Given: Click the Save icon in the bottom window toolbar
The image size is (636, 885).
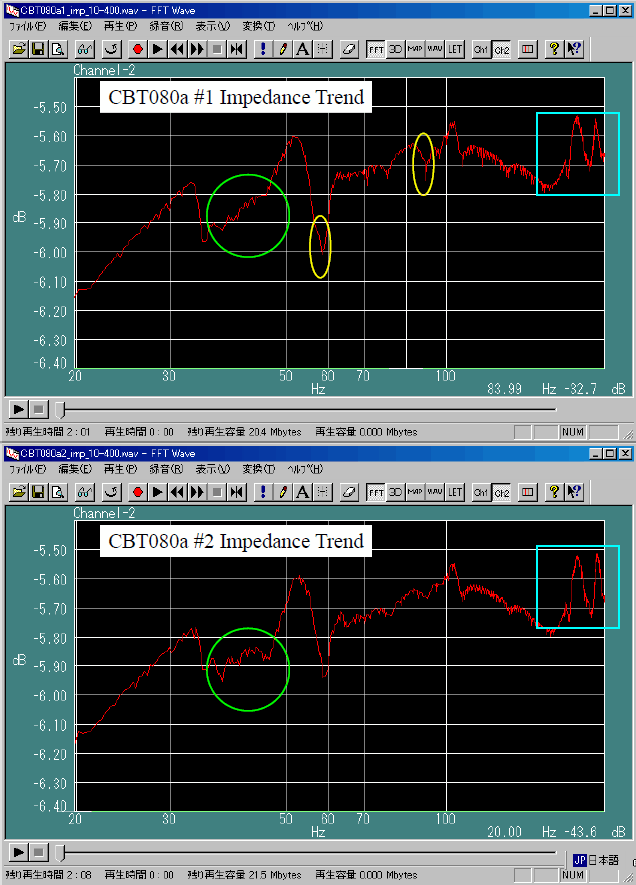Looking at the screenshot, I should click(x=38, y=492).
